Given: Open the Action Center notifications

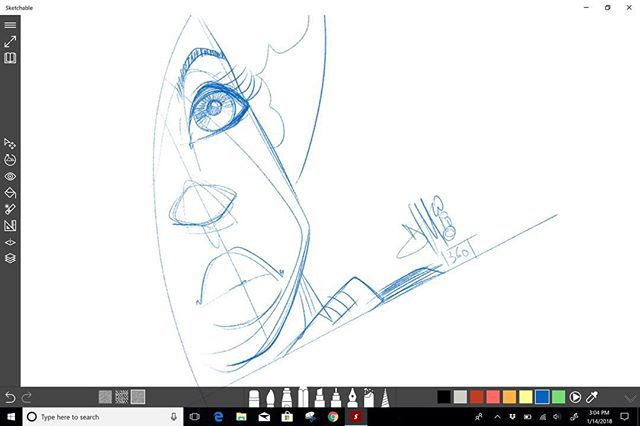Looking at the screenshot, I should click(624, 417).
